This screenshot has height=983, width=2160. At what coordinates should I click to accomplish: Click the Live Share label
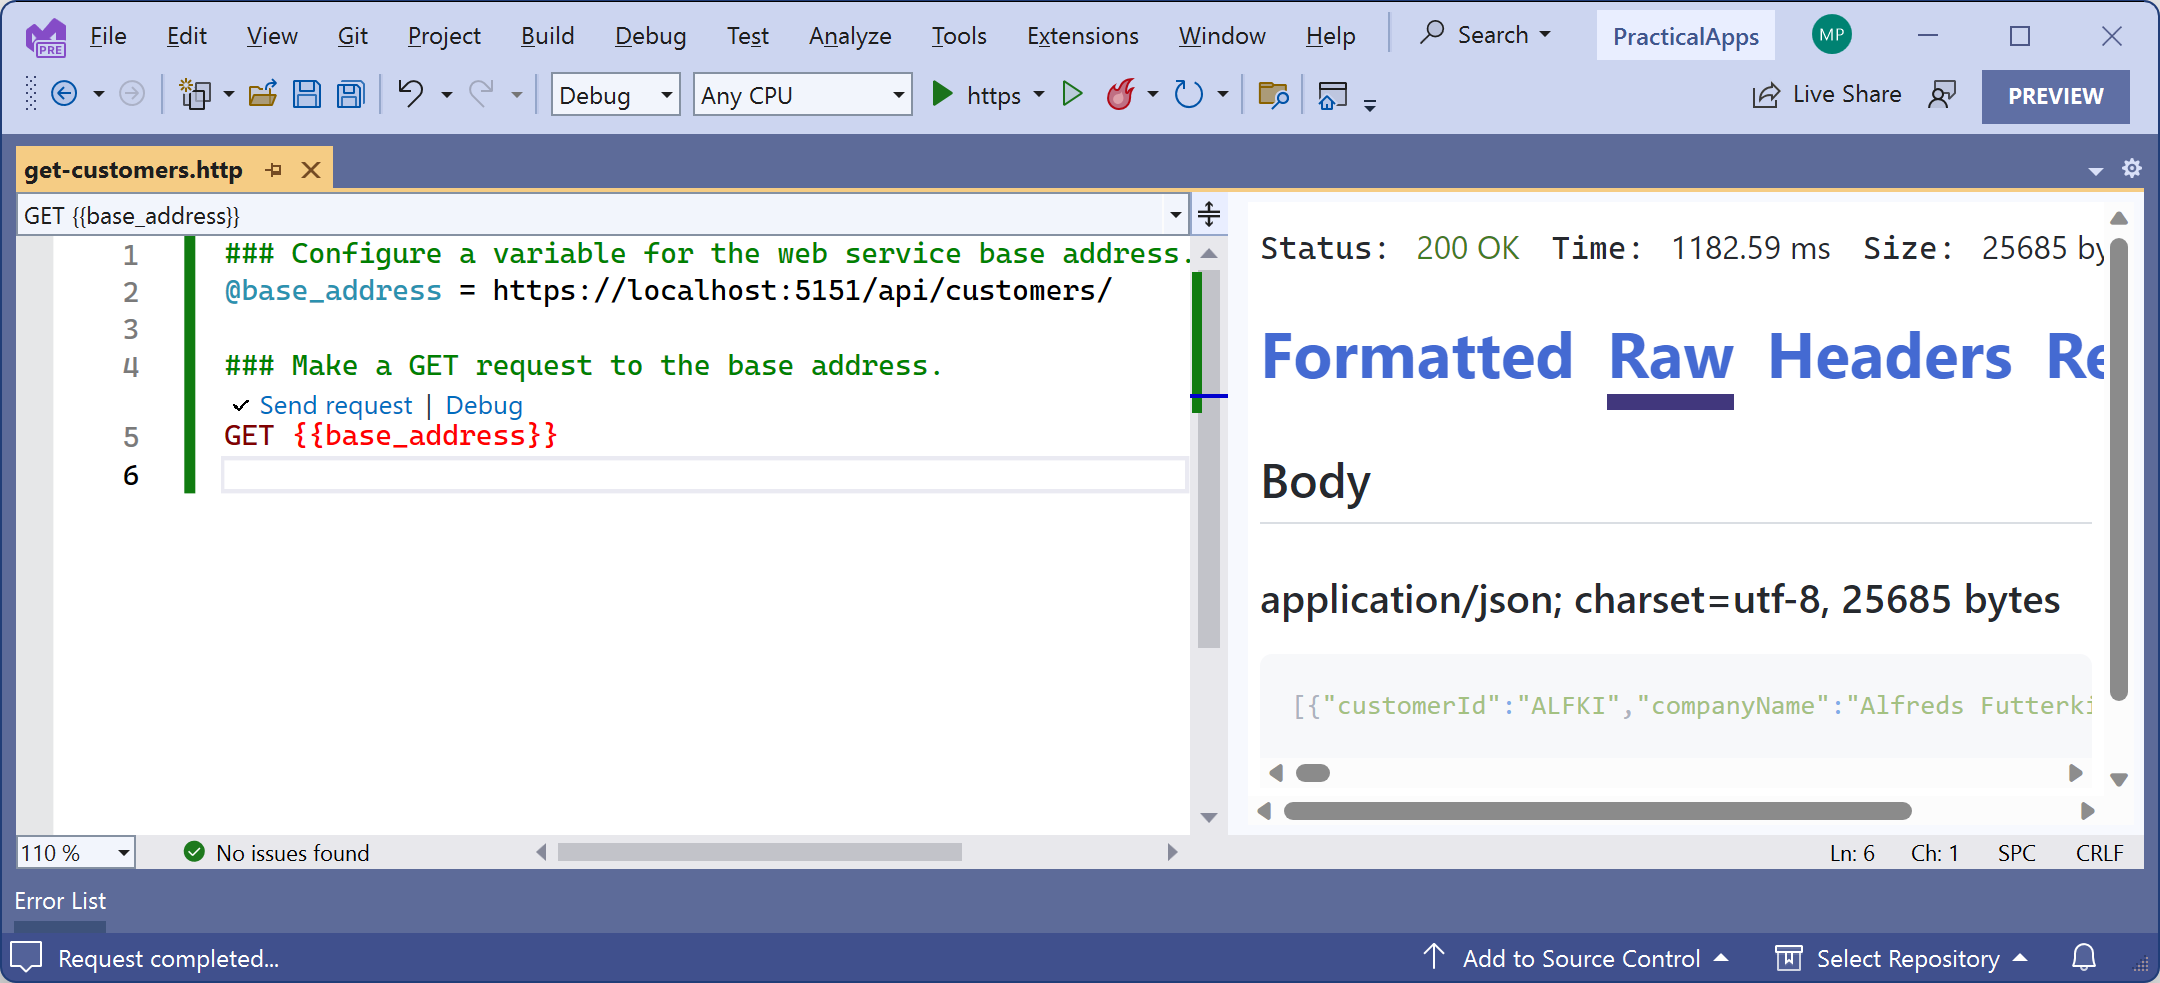pyautogui.click(x=1847, y=94)
